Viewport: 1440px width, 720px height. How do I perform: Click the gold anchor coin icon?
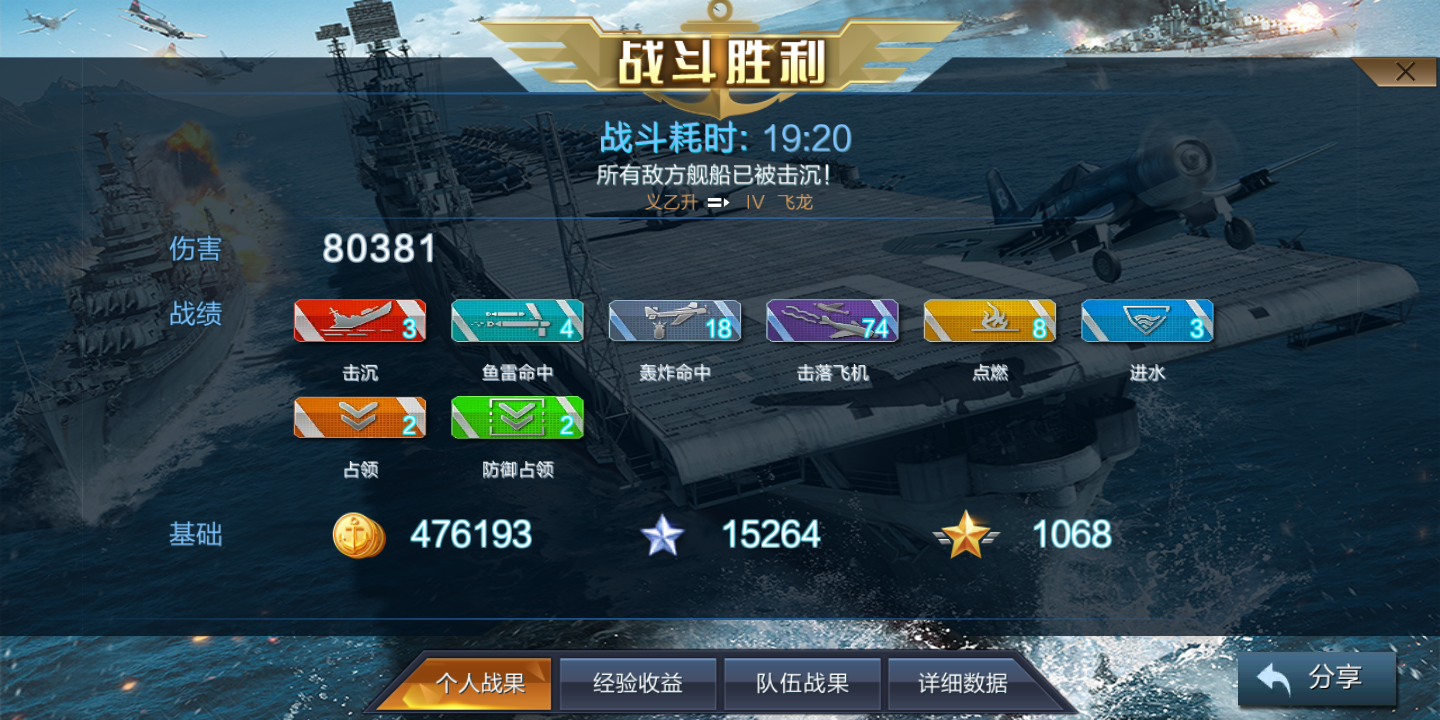point(359,535)
